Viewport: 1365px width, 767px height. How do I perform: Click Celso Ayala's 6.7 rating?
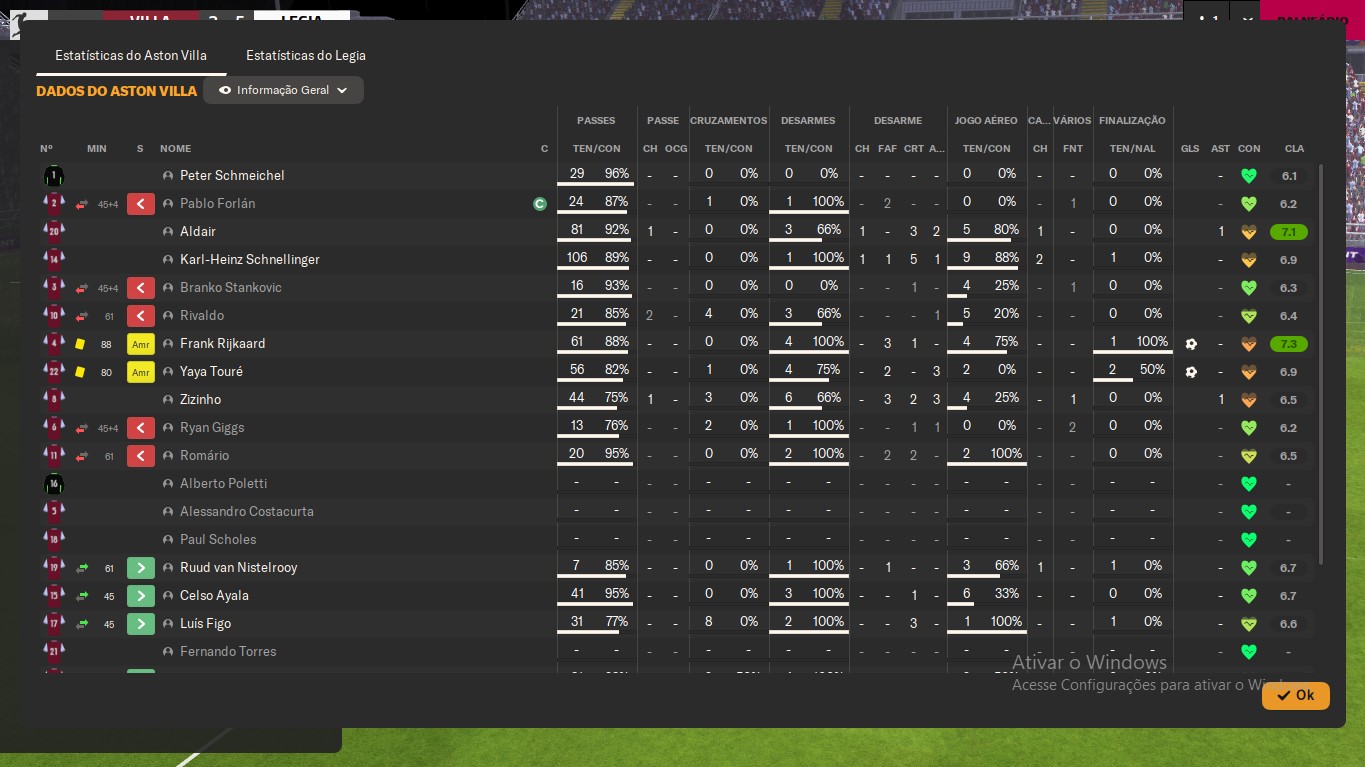click(x=1289, y=596)
